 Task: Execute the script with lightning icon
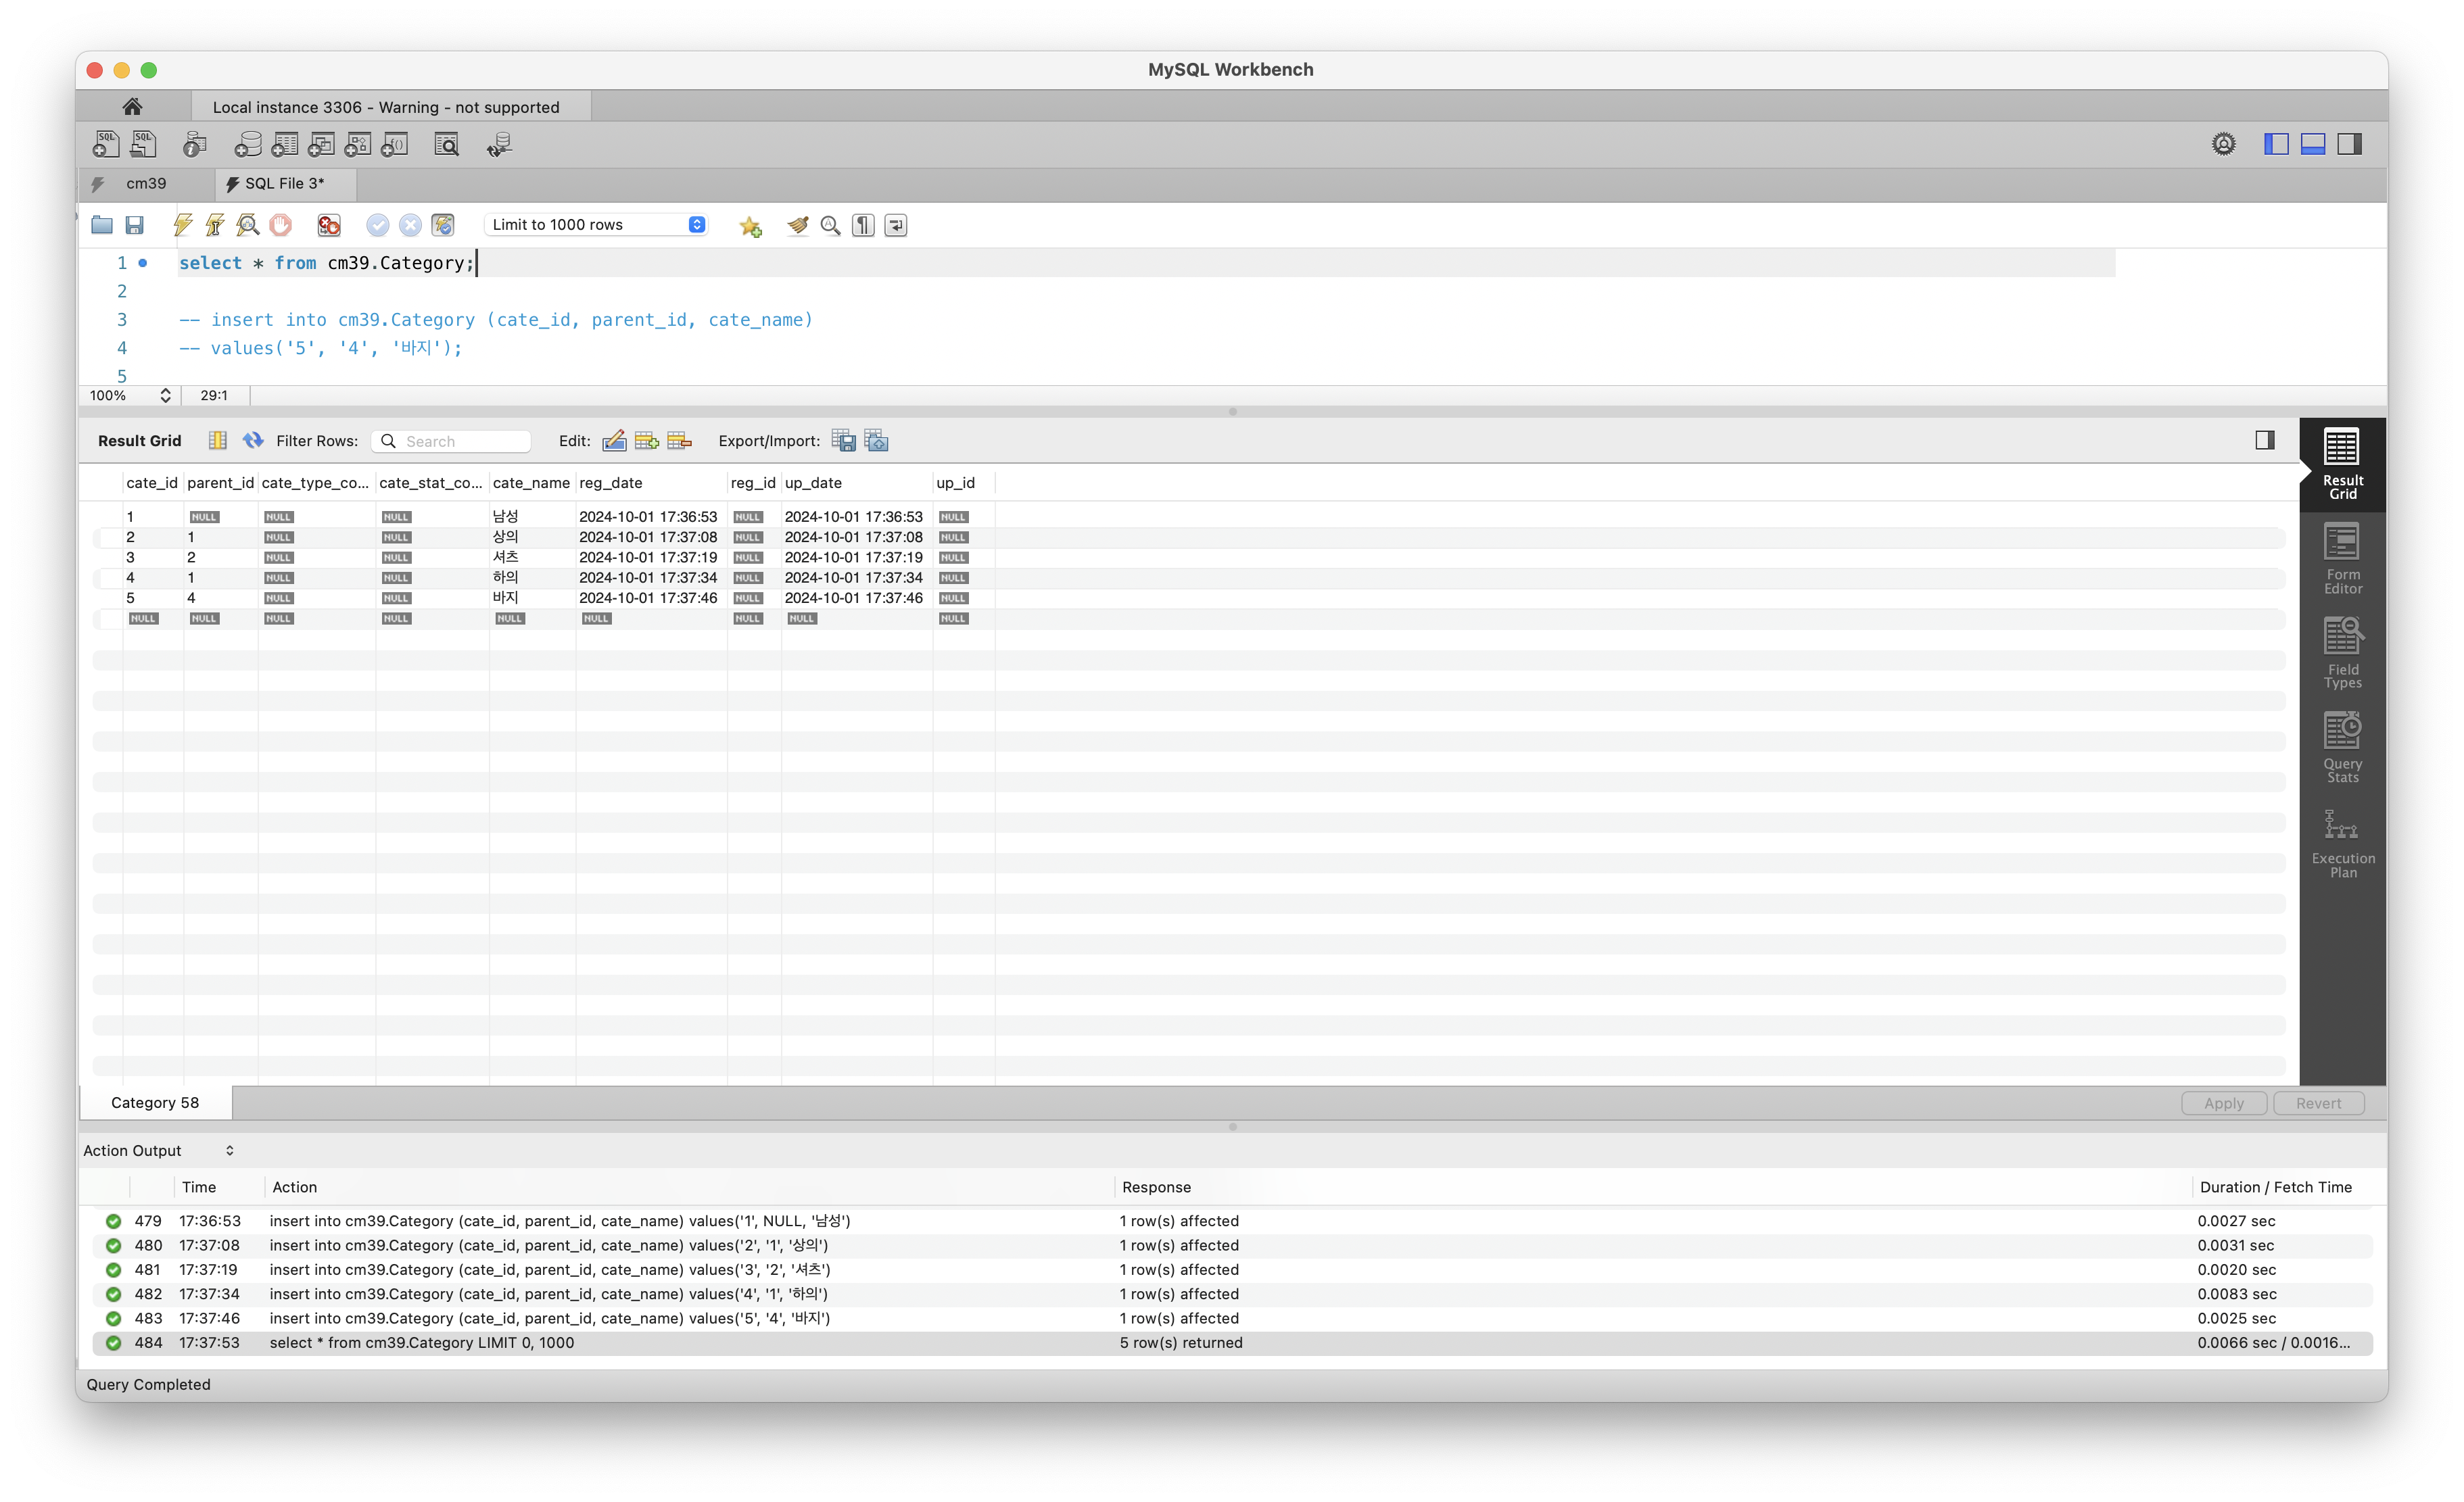point(182,225)
